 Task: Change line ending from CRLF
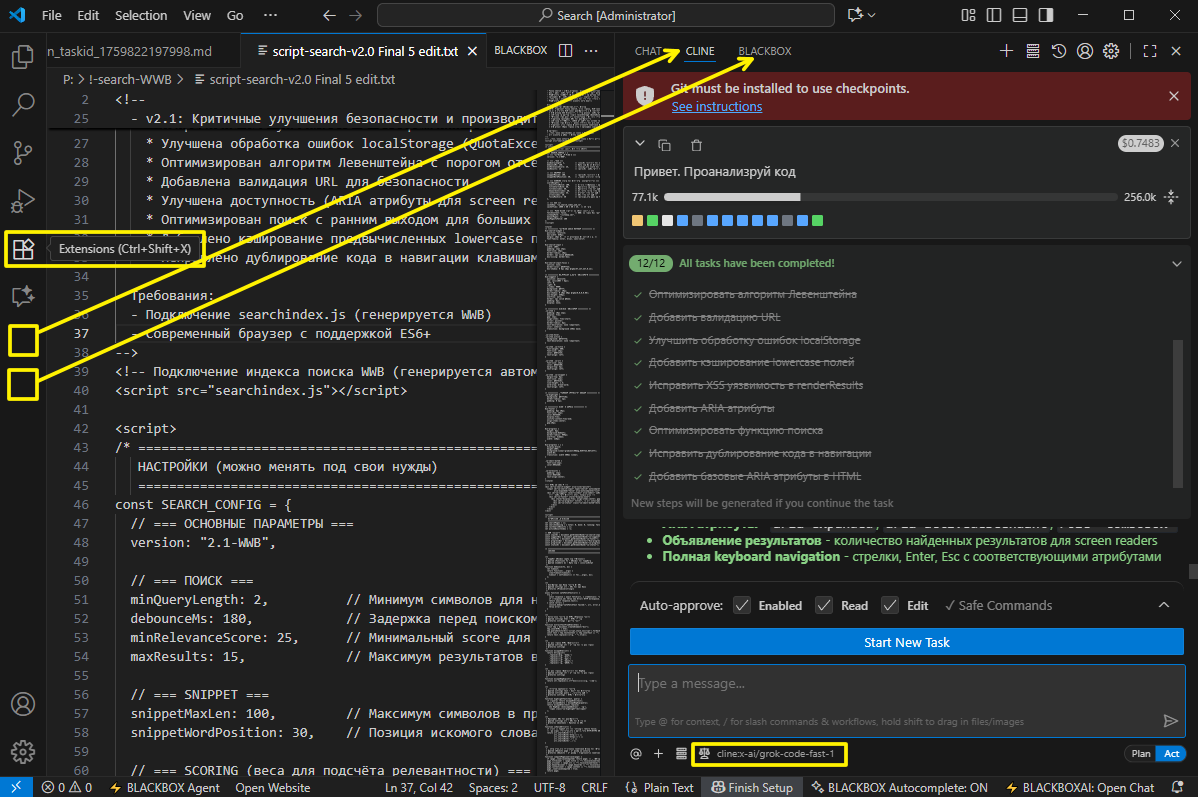pos(594,787)
